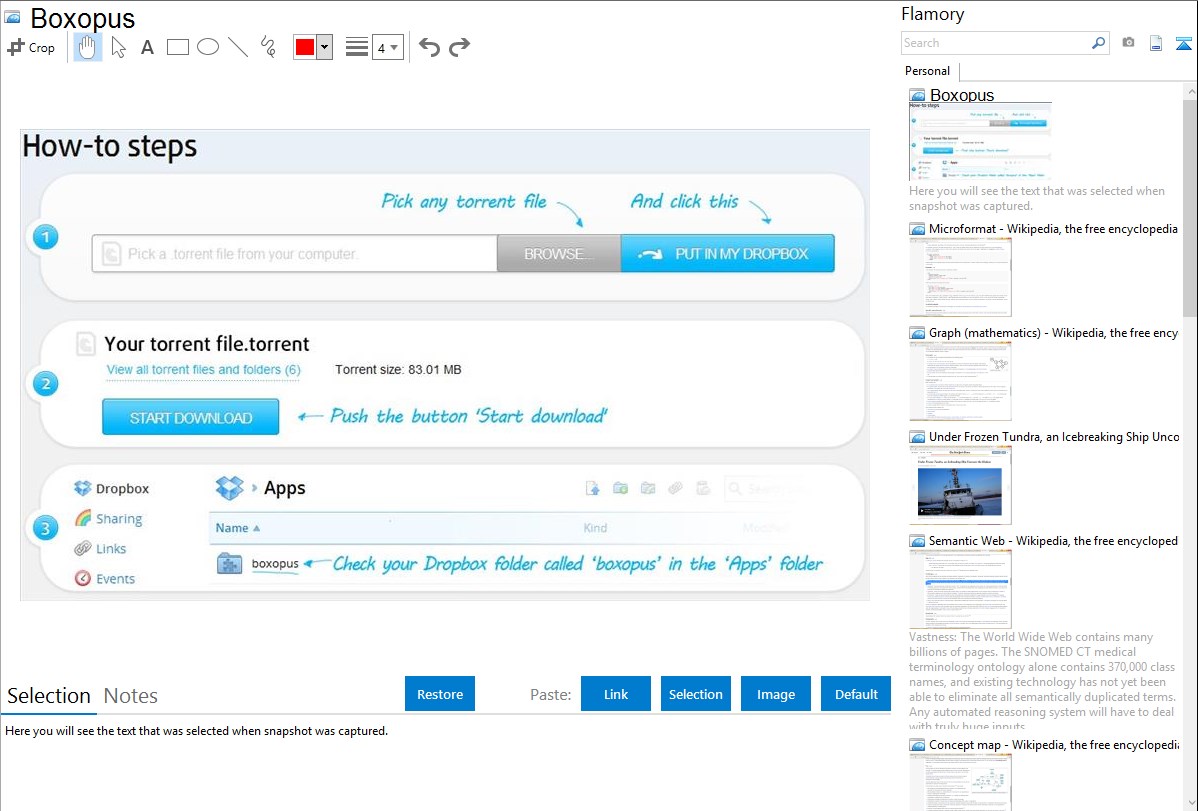Click the Boxopus title icon at top left

[x=13, y=17]
